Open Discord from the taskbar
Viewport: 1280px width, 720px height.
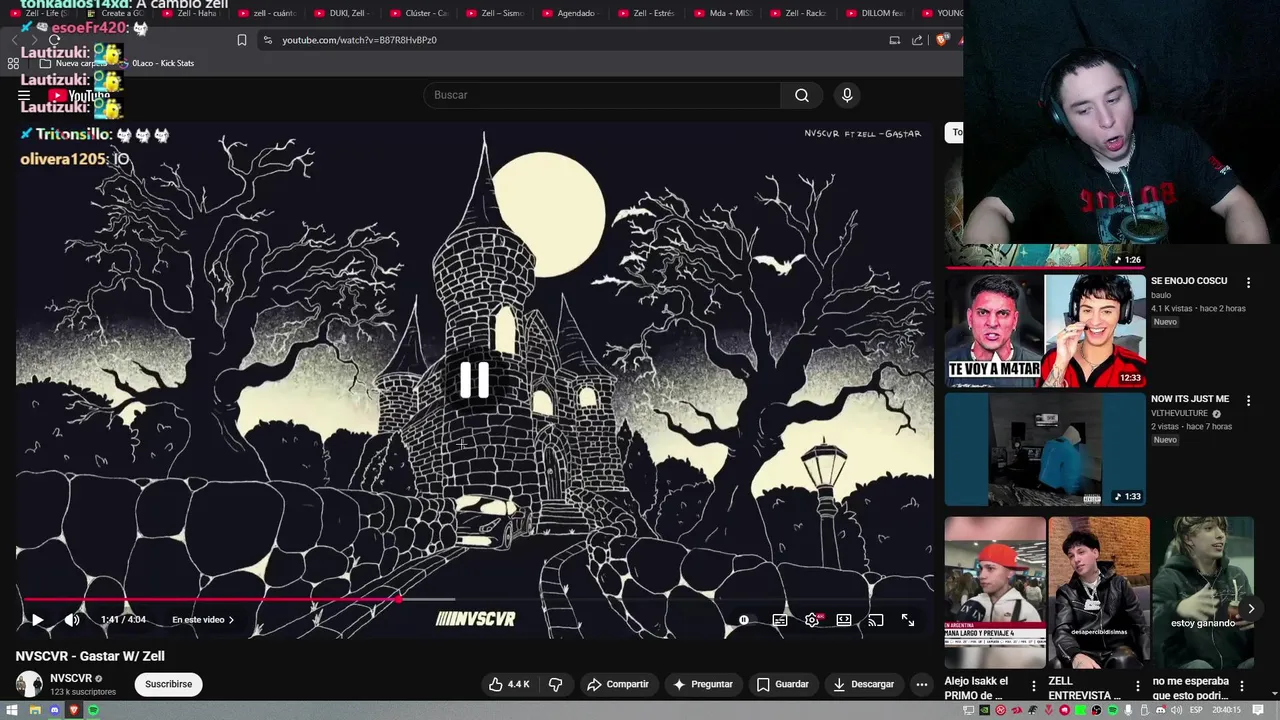point(54,710)
